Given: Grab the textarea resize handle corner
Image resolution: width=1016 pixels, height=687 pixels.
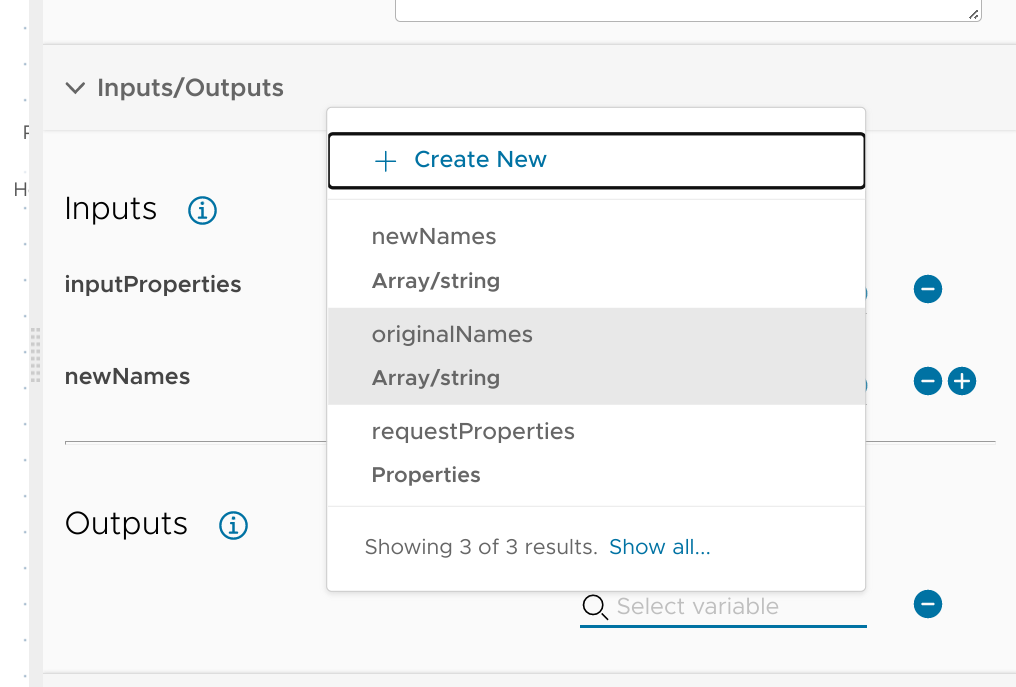Looking at the screenshot, I should click(974, 13).
